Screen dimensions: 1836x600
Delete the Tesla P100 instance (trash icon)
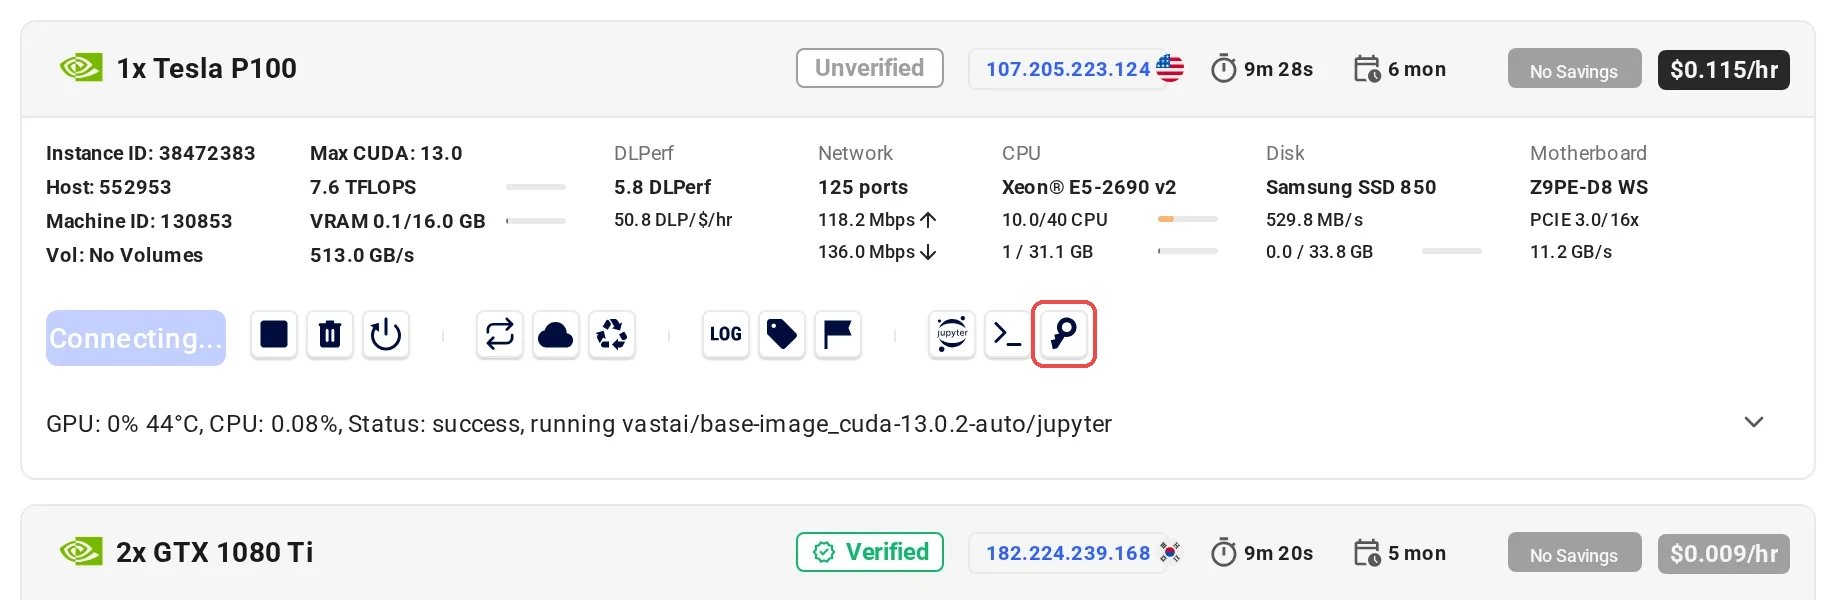(x=330, y=334)
